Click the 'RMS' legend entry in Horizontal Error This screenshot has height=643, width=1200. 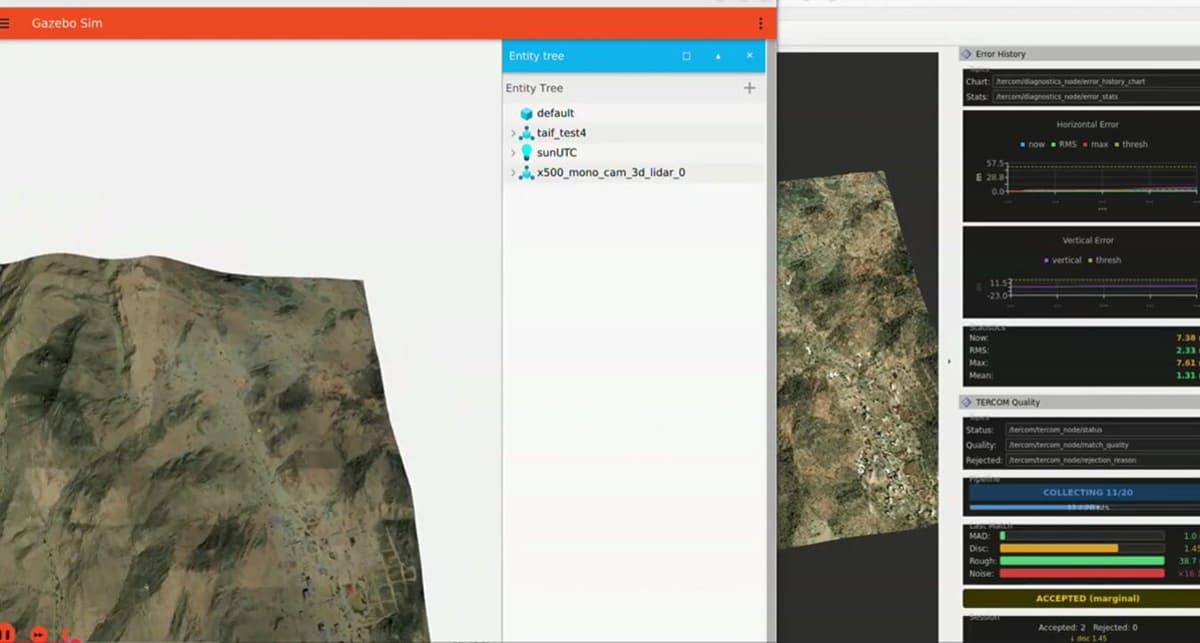(x=1065, y=144)
